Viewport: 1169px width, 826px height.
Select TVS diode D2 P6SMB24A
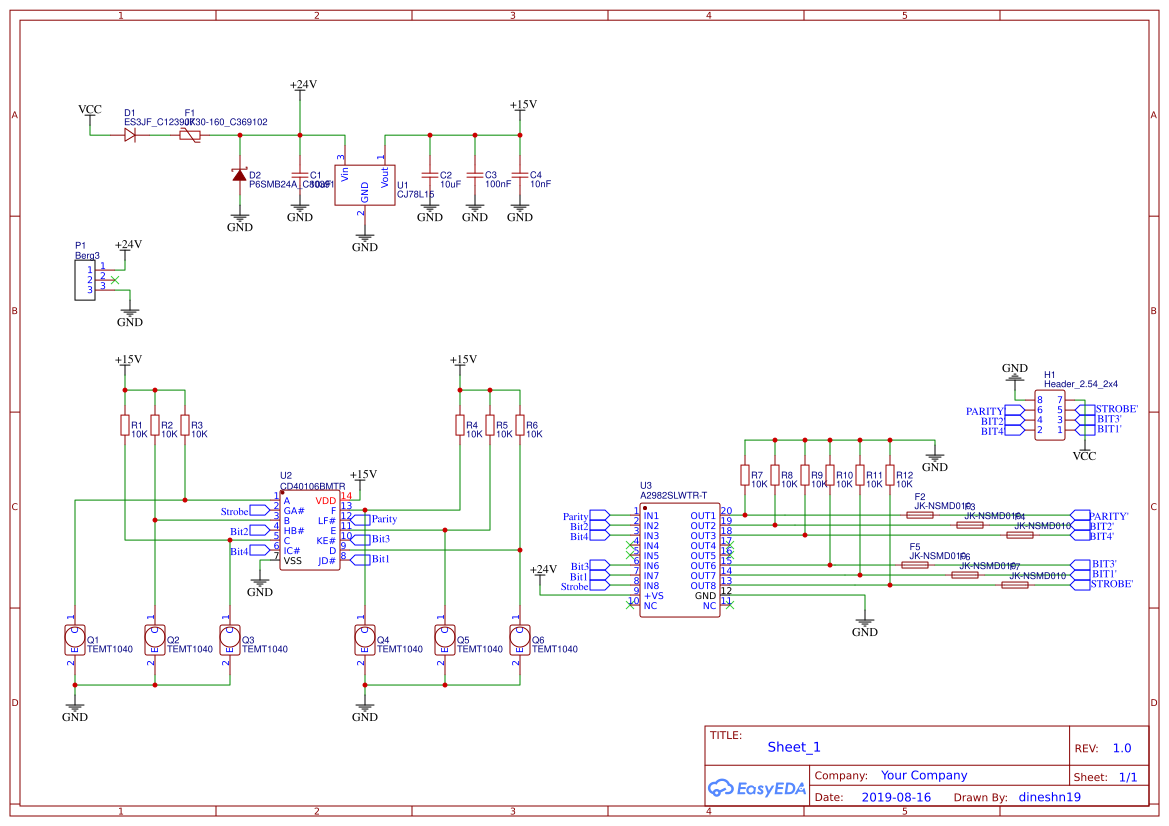pos(240,173)
